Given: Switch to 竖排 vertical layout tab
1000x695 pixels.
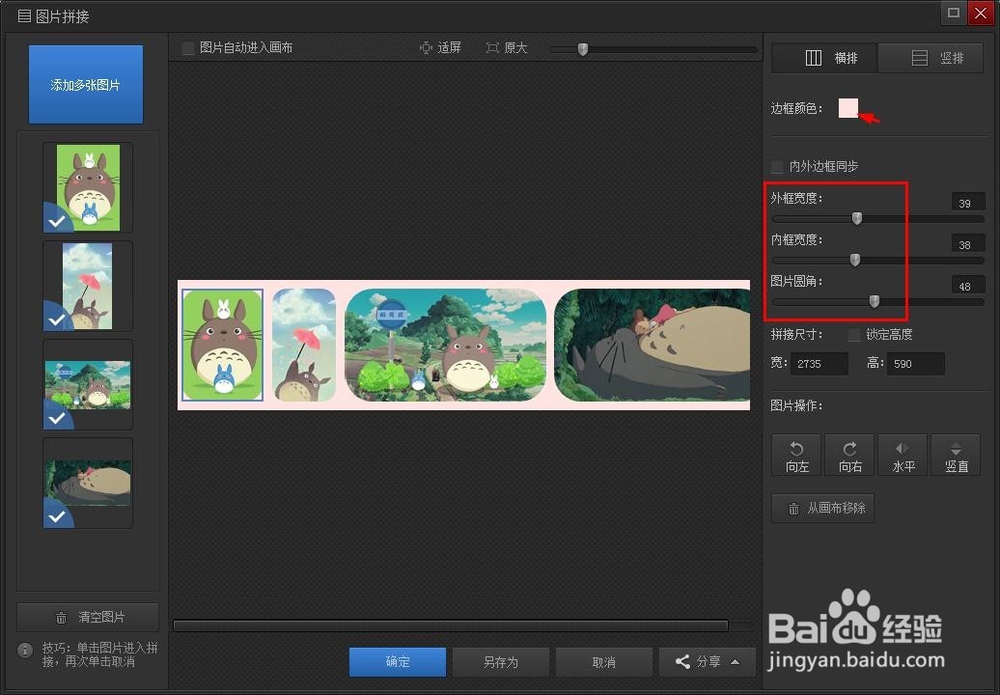Looking at the screenshot, I should click(930, 58).
